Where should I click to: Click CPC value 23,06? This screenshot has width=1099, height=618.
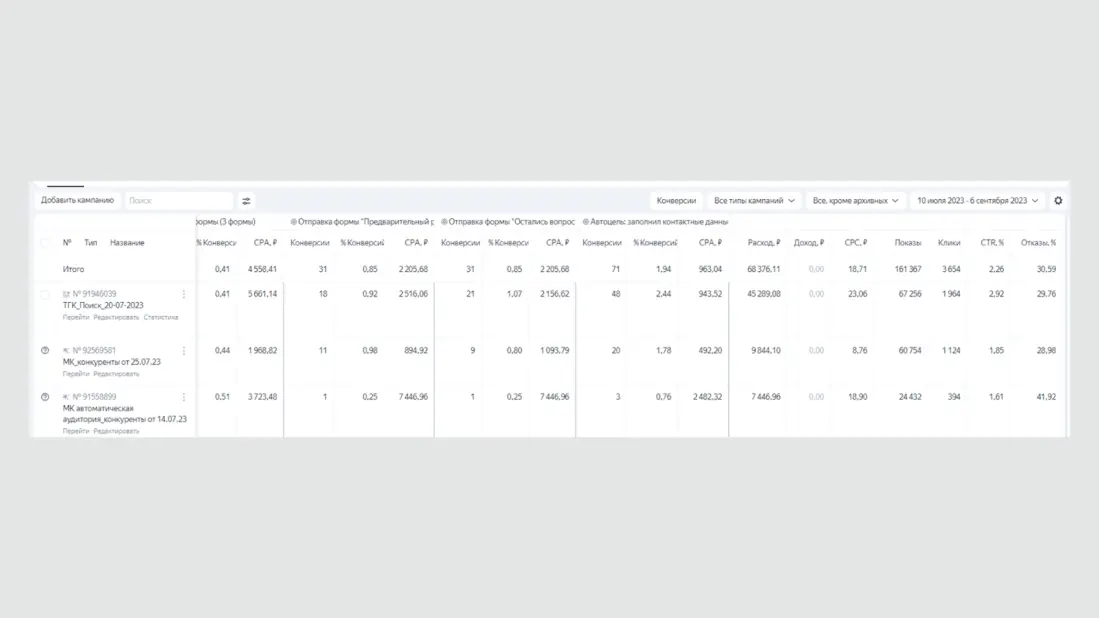point(857,294)
